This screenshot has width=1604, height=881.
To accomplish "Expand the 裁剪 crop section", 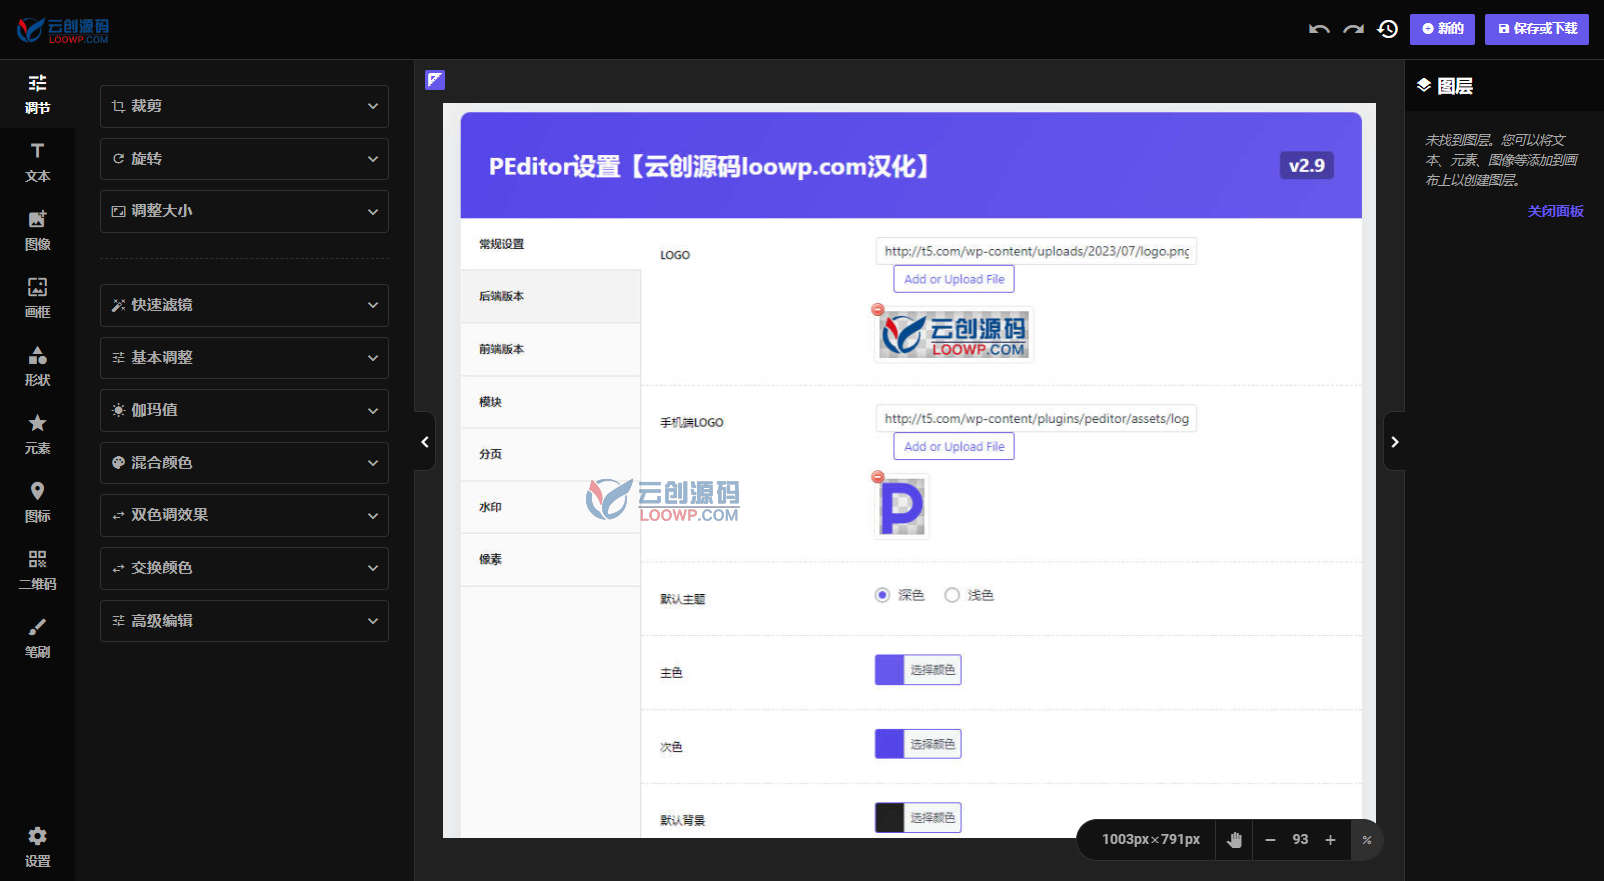I will (244, 106).
